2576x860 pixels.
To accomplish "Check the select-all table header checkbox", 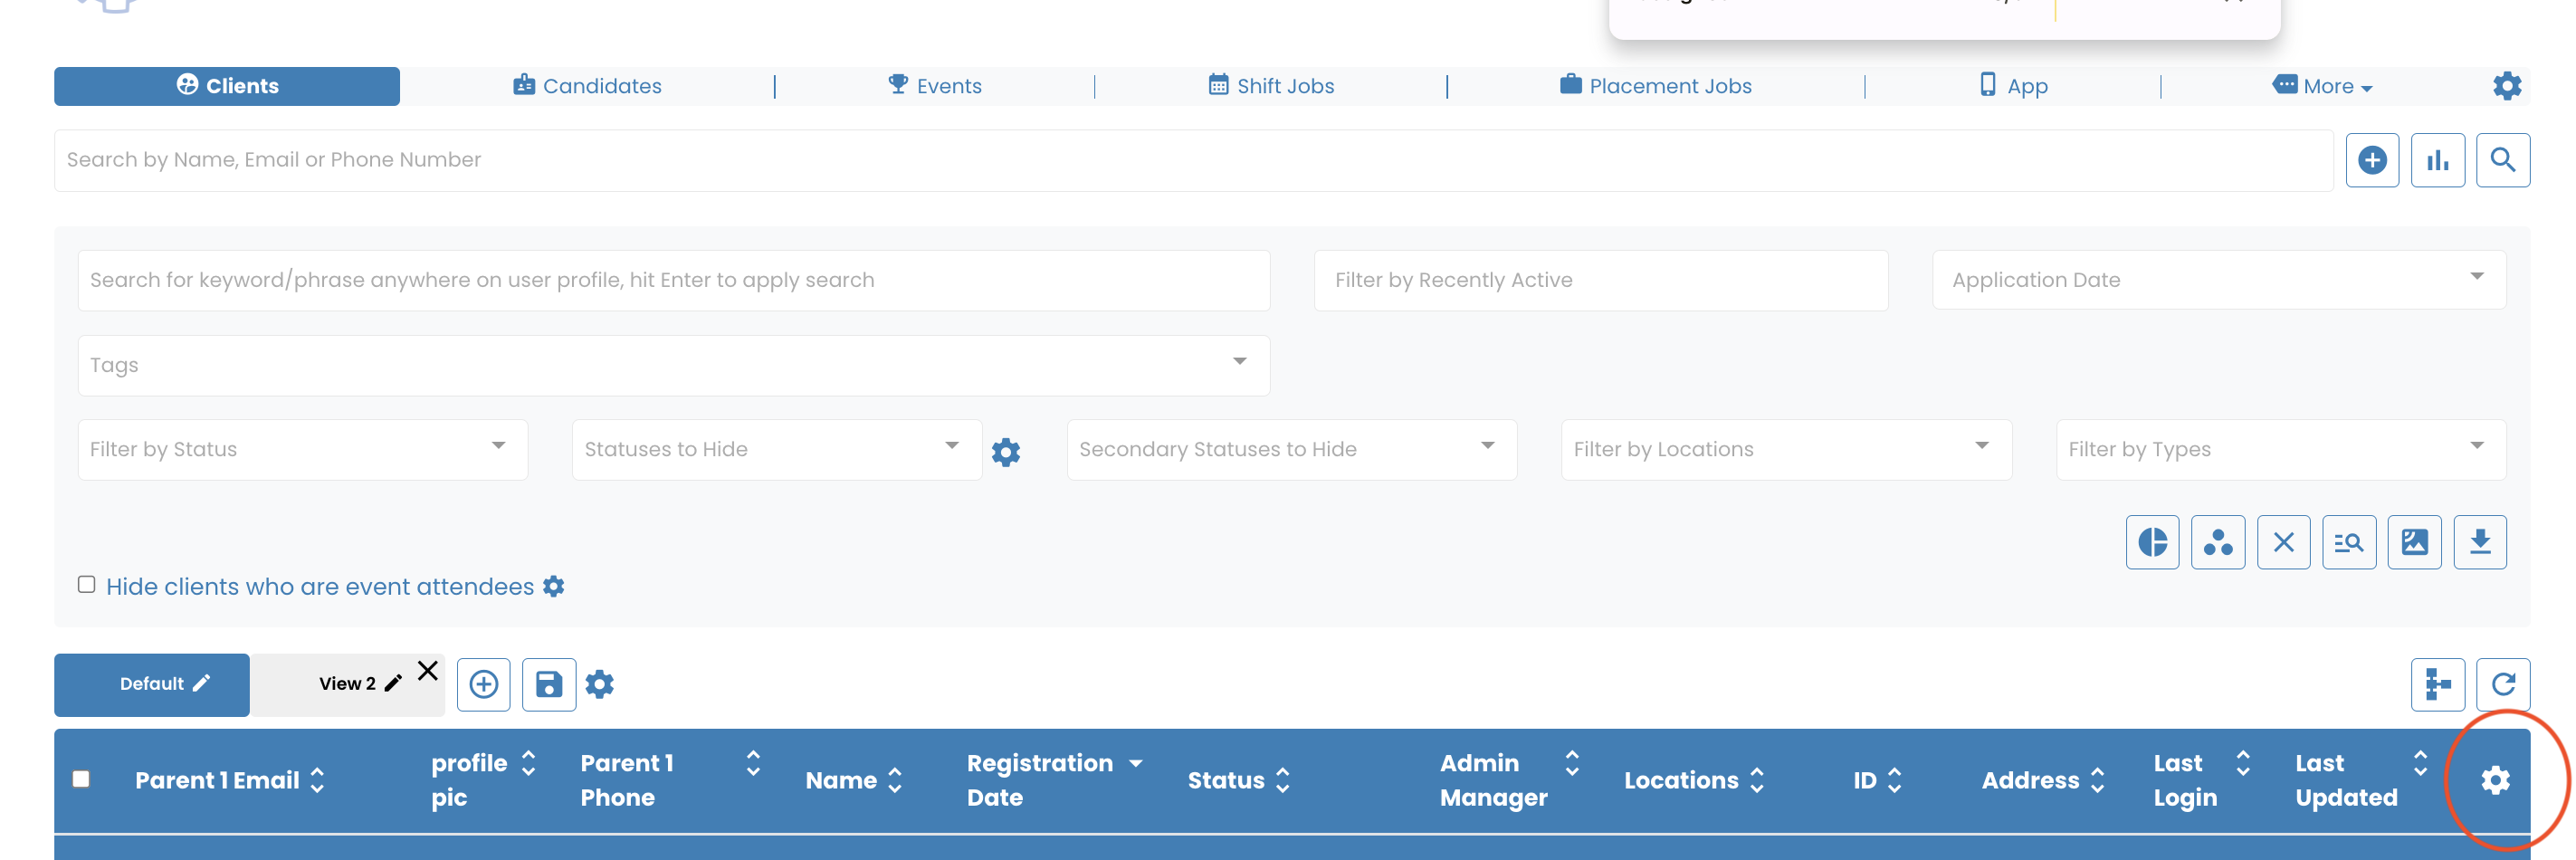I will 81,779.
